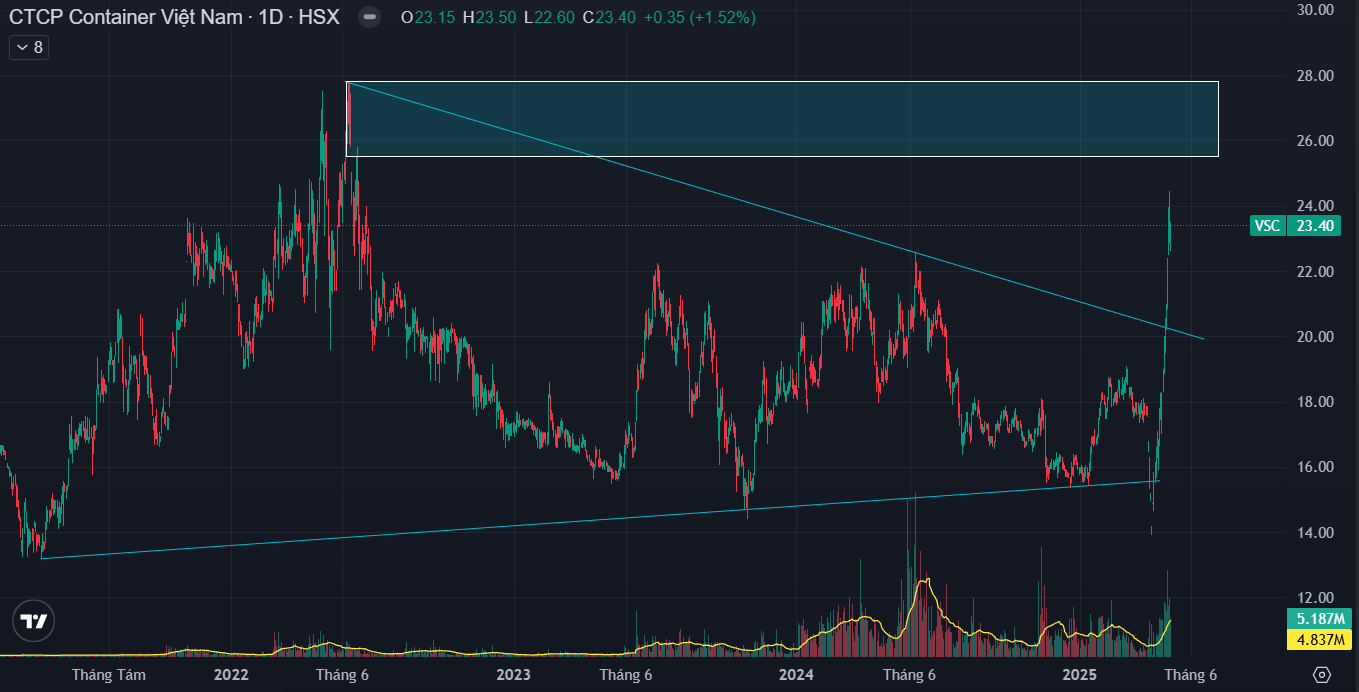This screenshot has width=1359, height=692.
Task: Click the 18.00 price axis label
Action: click(x=1315, y=402)
